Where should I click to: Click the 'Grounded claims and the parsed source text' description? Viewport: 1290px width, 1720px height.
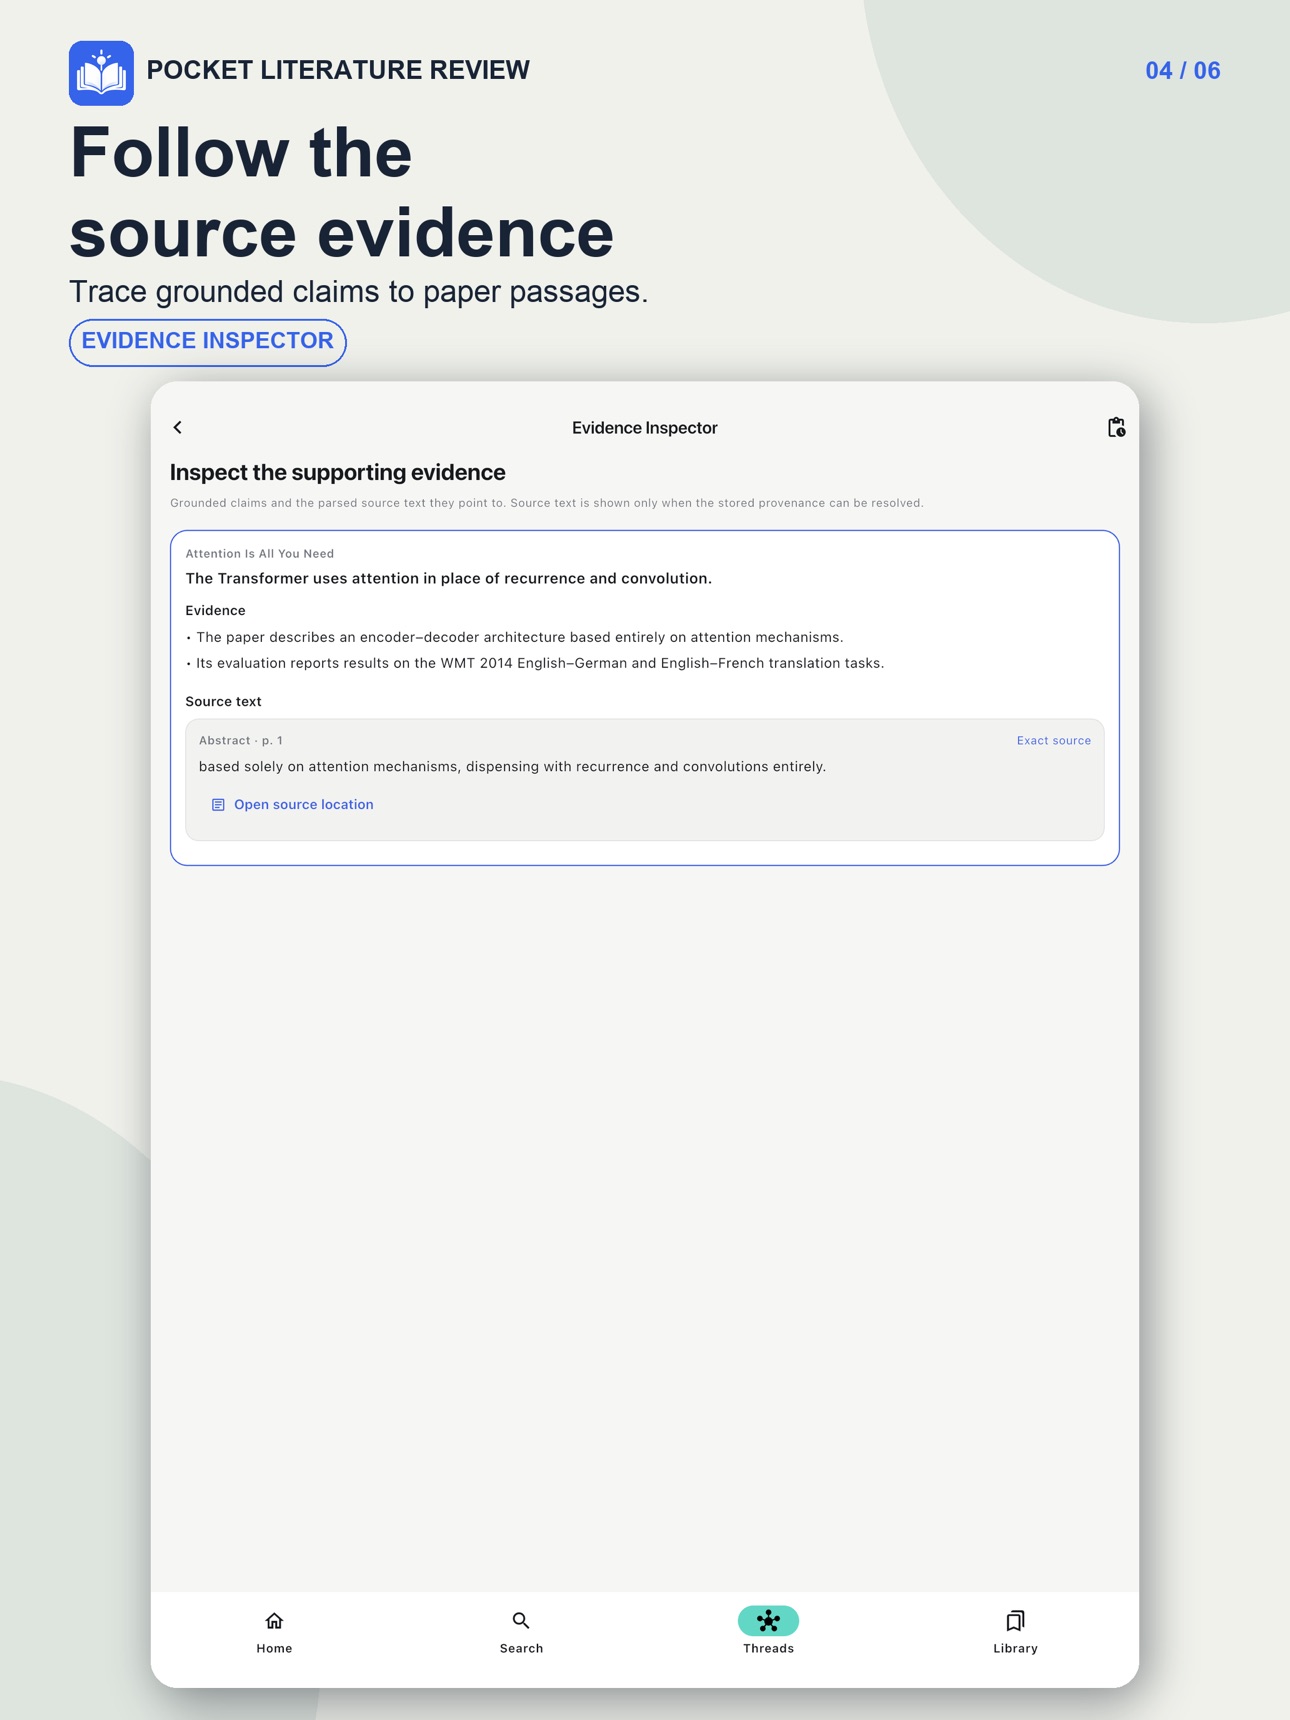(x=547, y=503)
